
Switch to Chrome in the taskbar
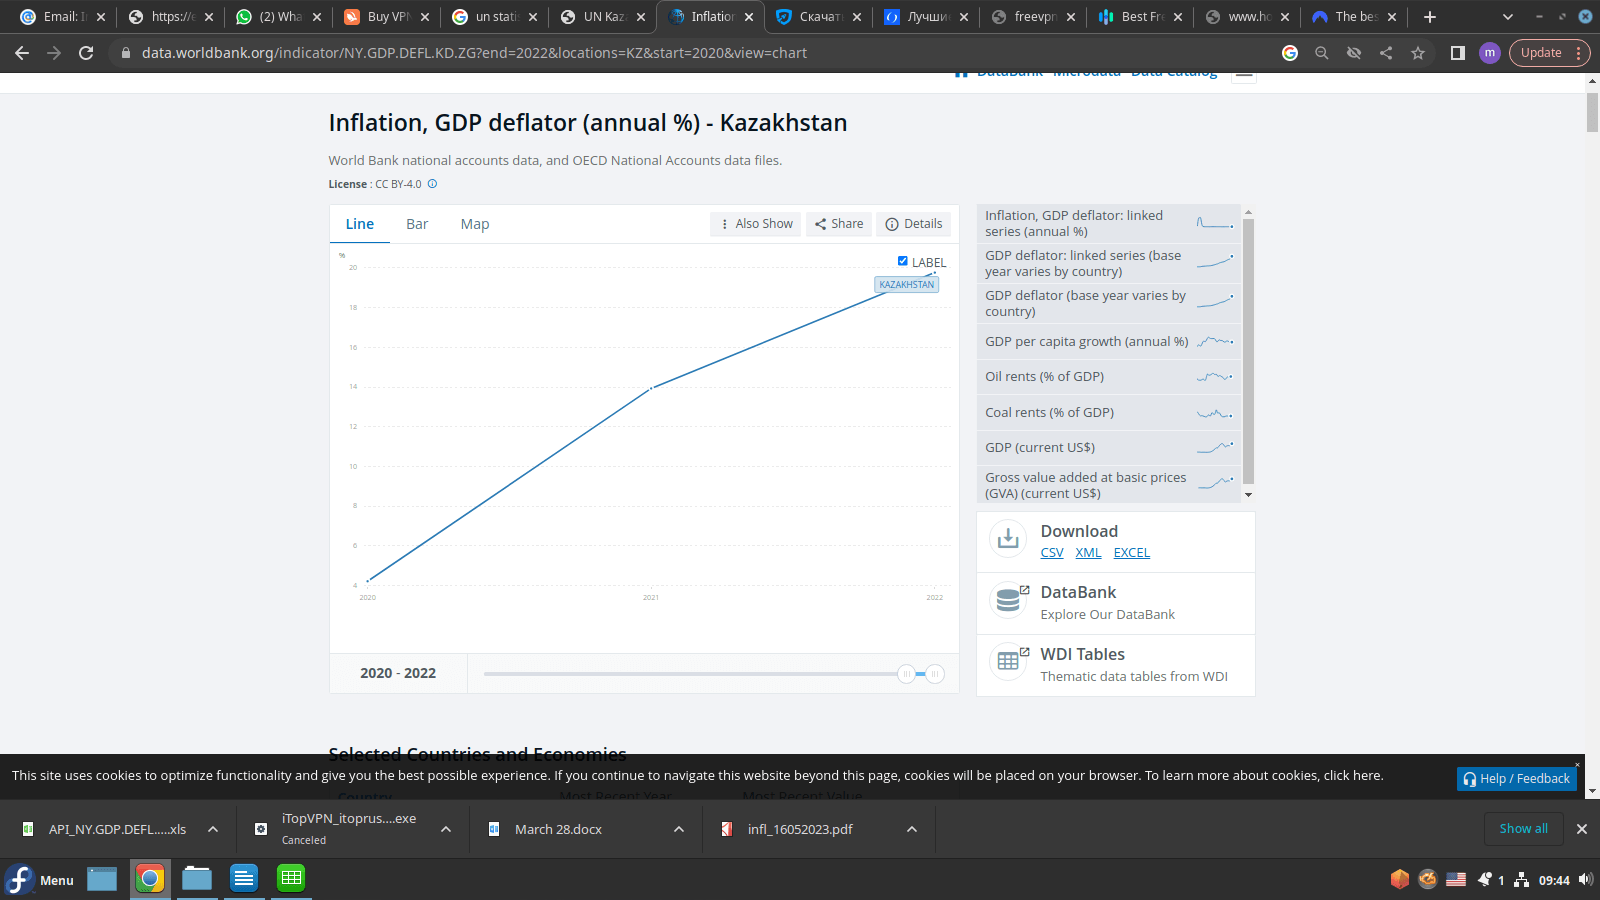coord(150,879)
